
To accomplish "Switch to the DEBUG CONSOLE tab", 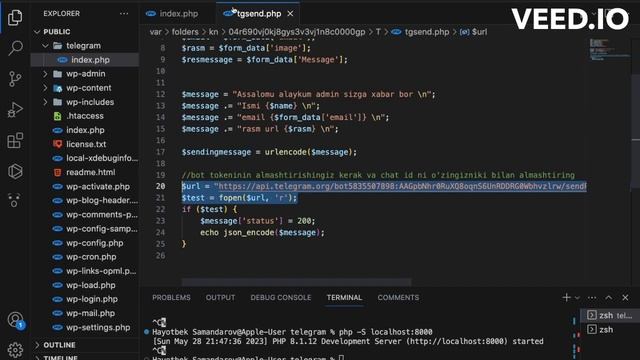I will pyautogui.click(x=281, y=298).
